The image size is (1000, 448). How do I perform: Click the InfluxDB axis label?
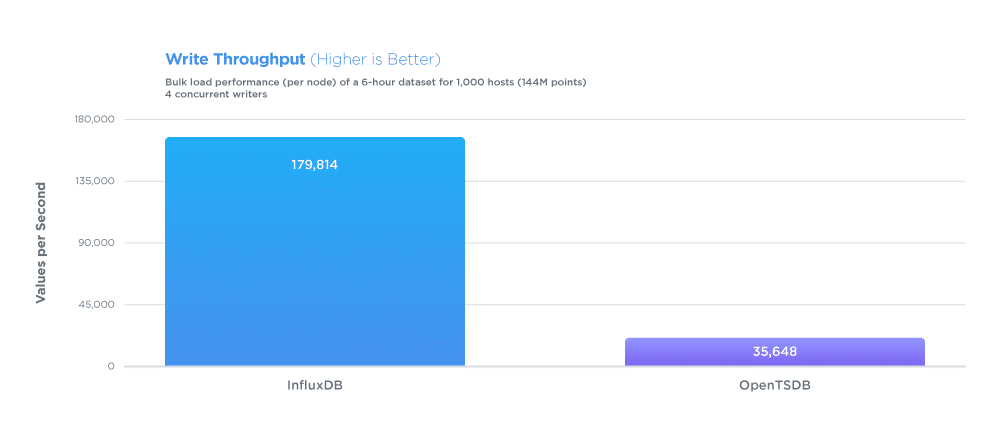click(315, 386)
